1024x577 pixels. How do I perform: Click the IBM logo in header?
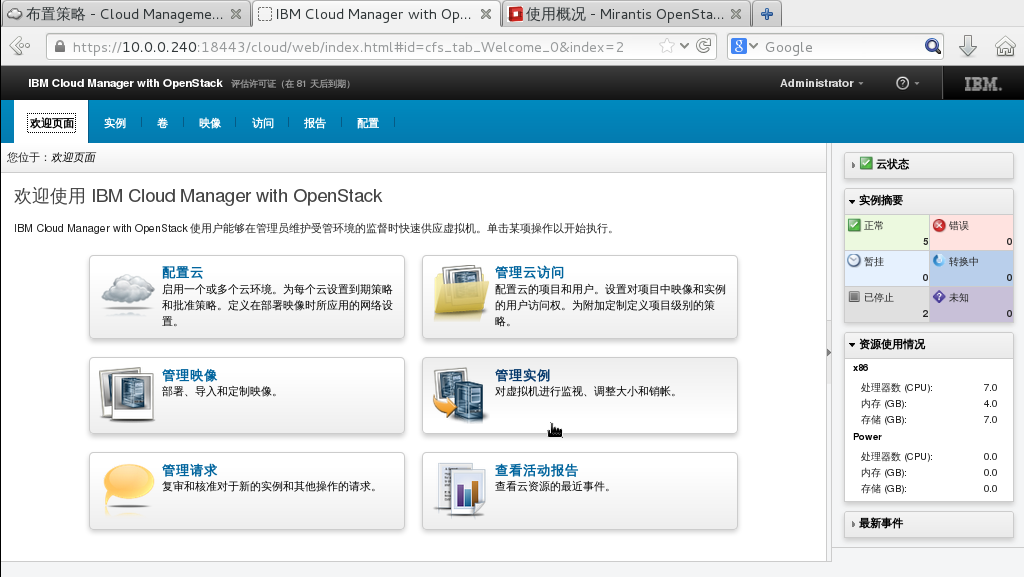pyautogui.click(x=983, y=84)
